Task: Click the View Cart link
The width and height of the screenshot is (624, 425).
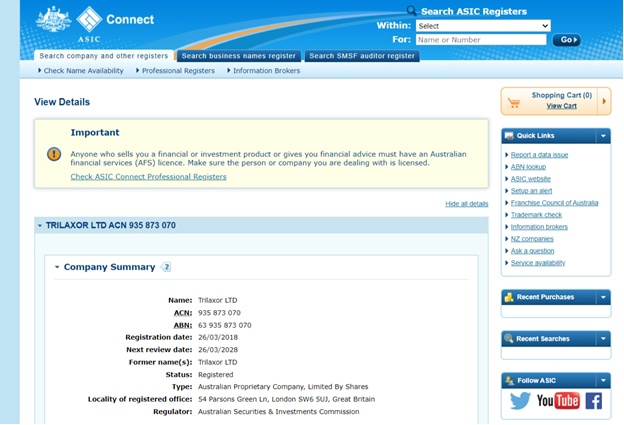Action: pos(561,106)
